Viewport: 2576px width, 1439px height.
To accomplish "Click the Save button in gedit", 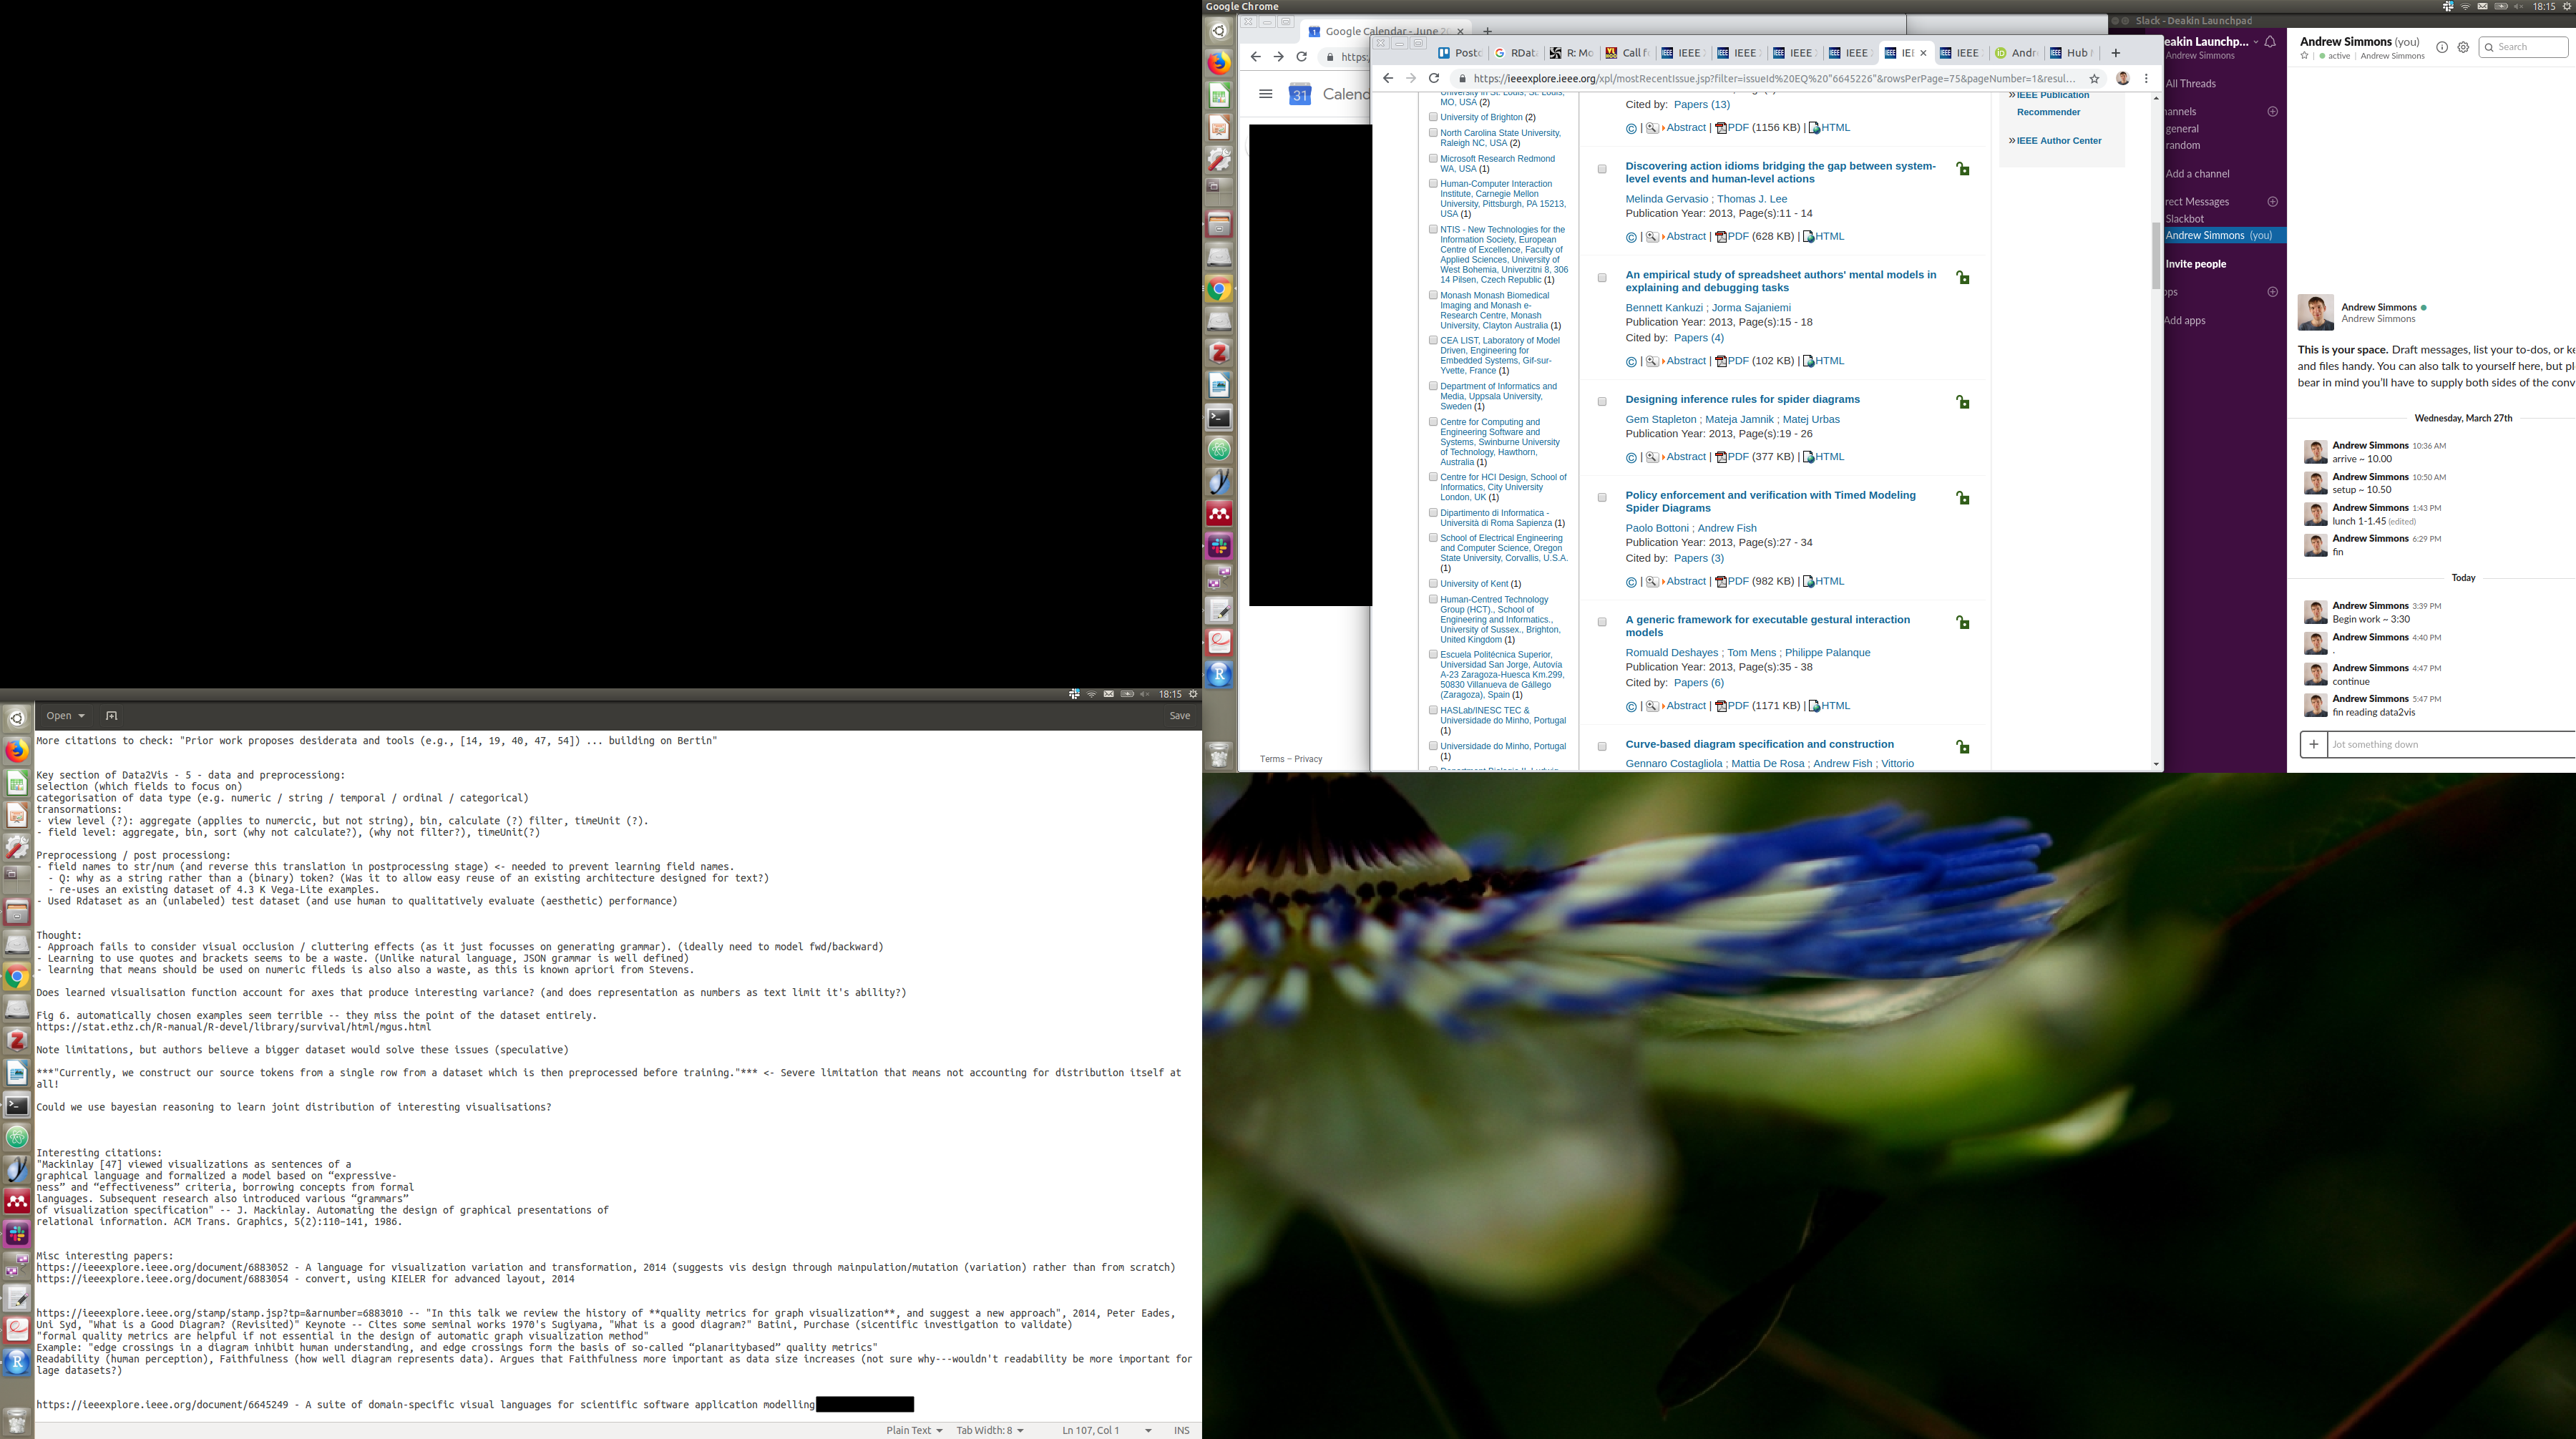I will [x=1179, y=716].
